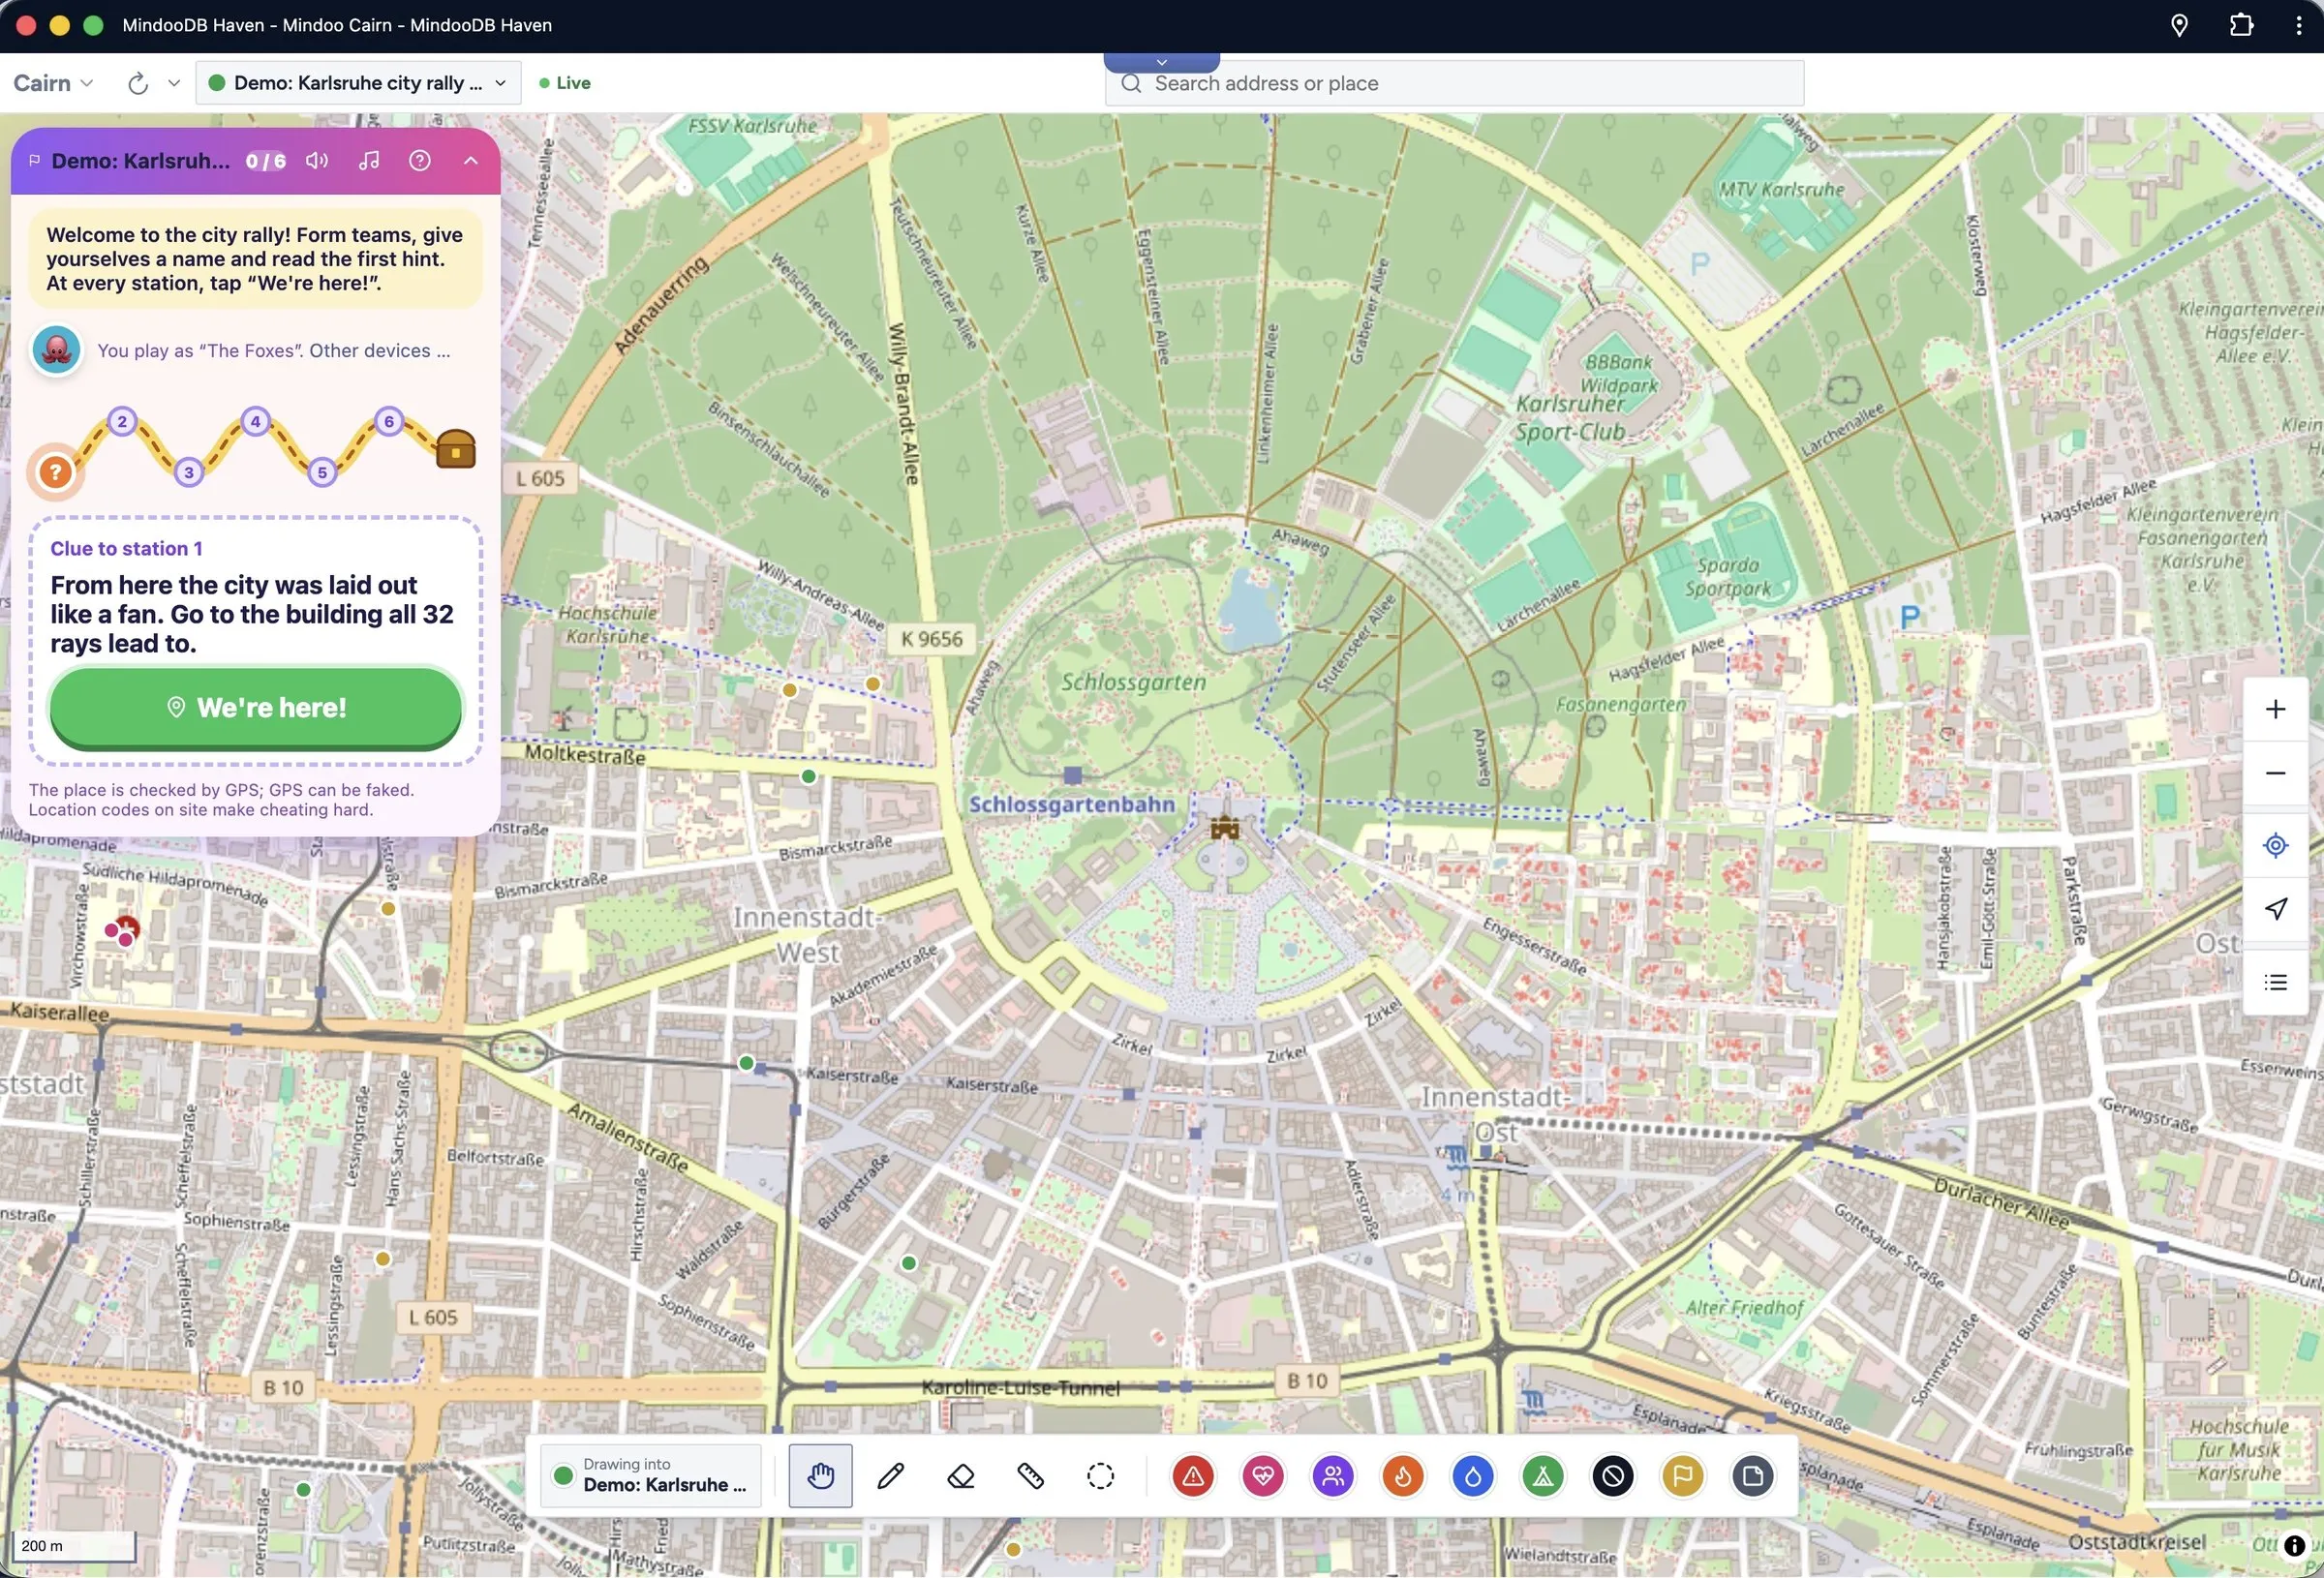
Task: Open the Cairn app dropdown
Action: pos(53,83)
